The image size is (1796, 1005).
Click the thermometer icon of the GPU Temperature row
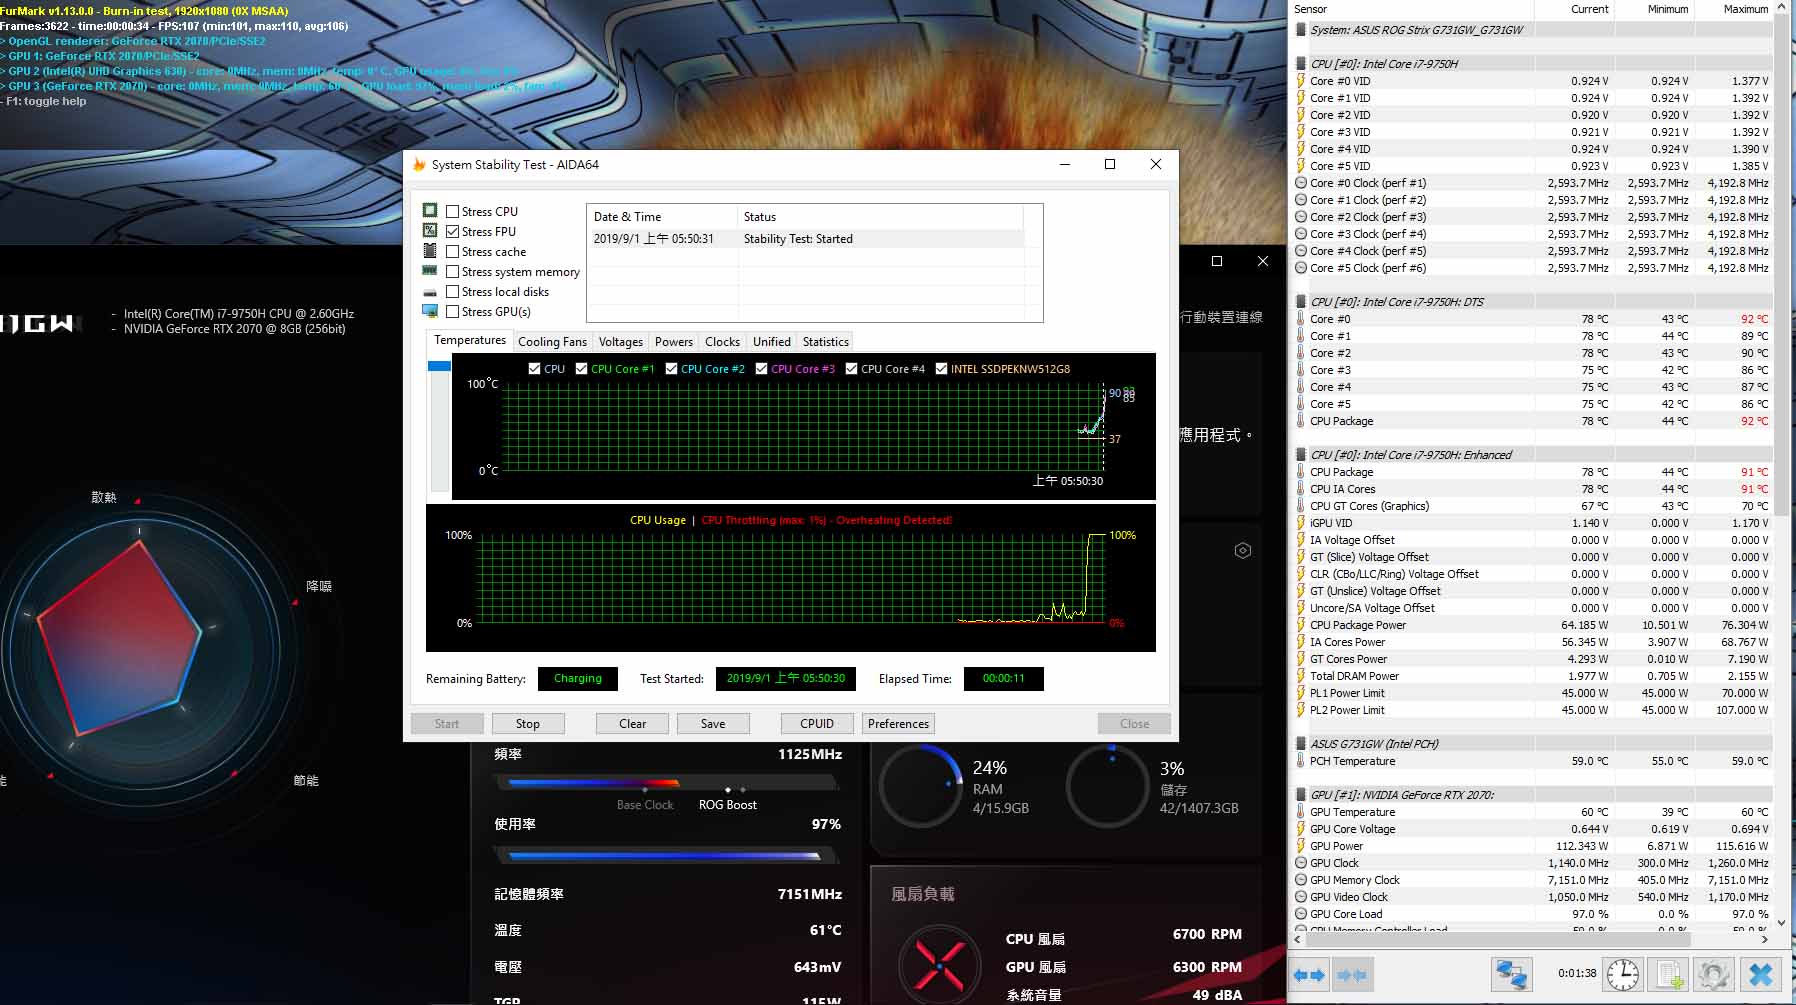point(1301,812)
